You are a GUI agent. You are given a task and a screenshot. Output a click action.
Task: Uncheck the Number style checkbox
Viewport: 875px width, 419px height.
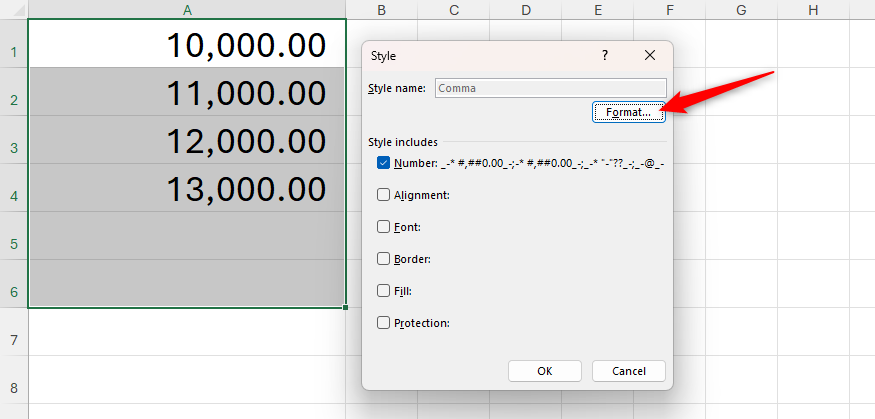[384, 162]
